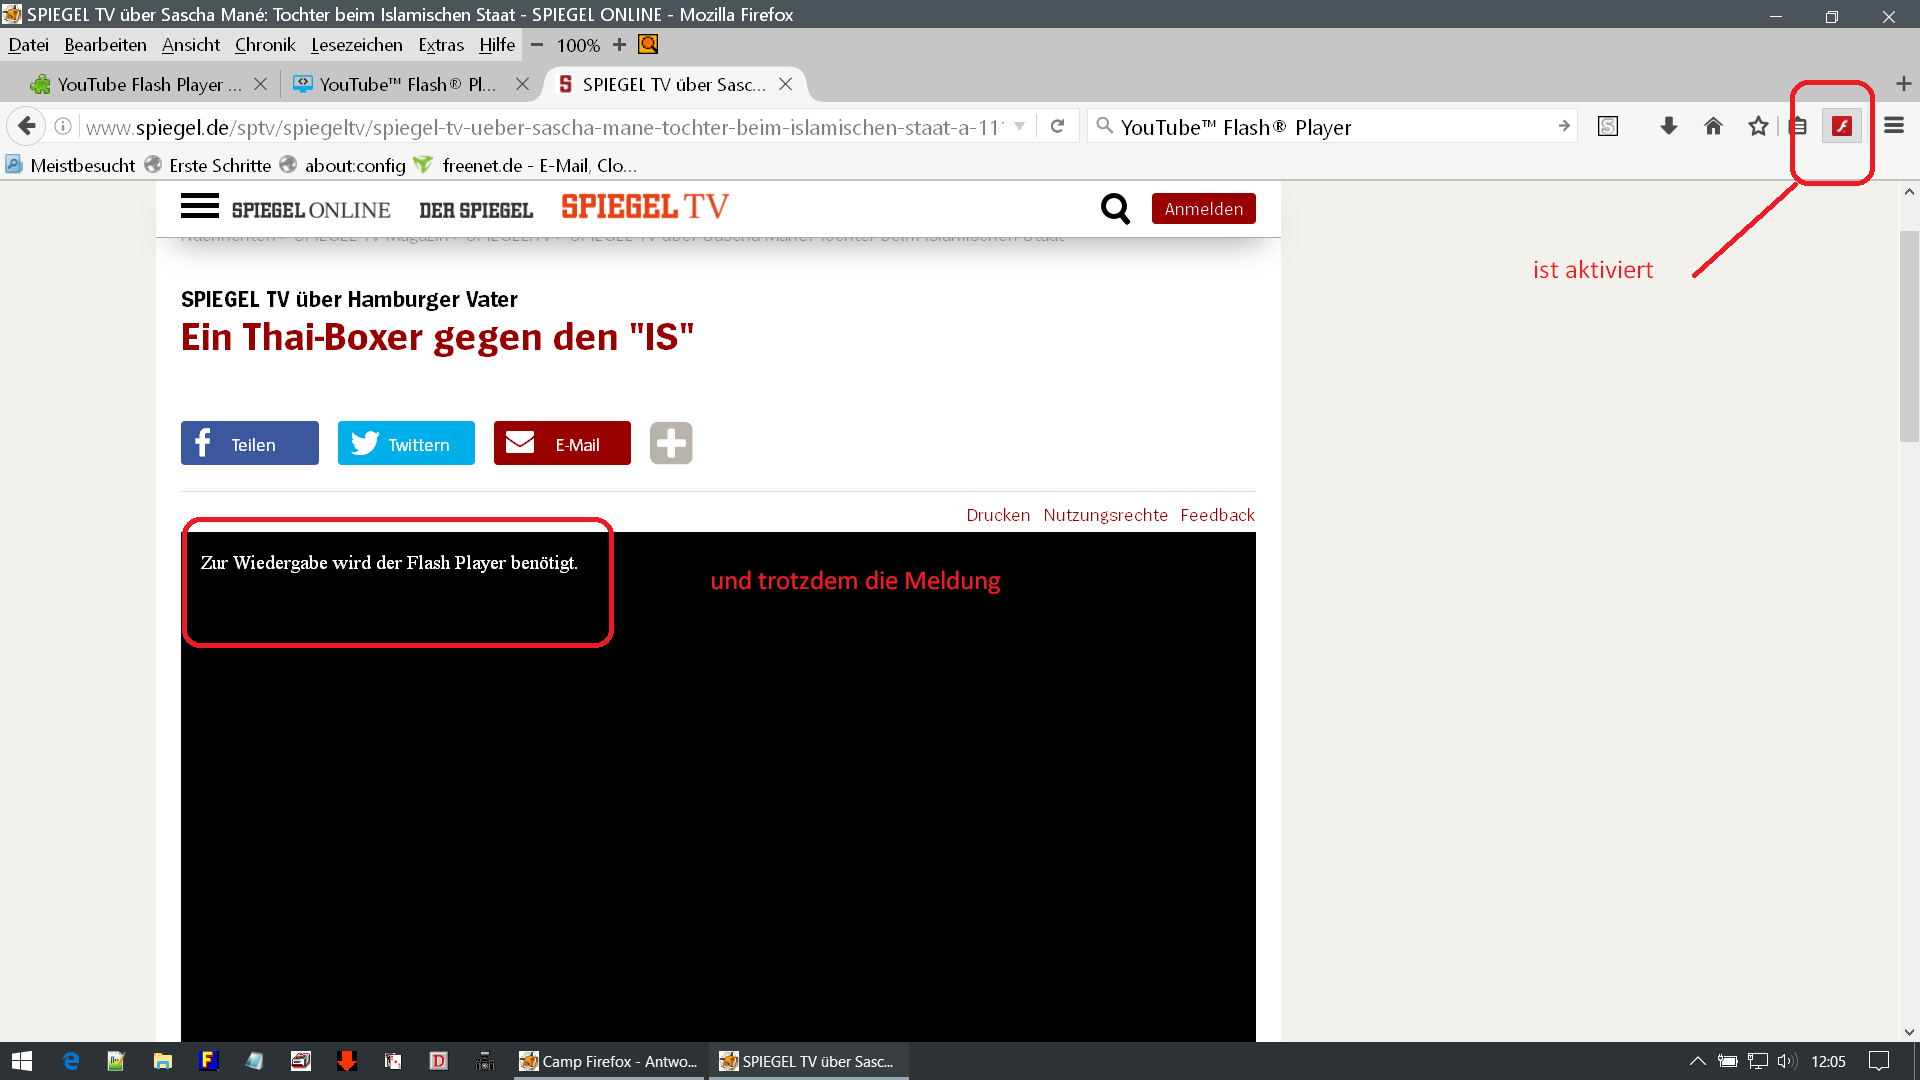Open the SPIEGEL site hamburger menu
The height and width of the screenshot is (1080, 1920).
click(x=199, y=206)
